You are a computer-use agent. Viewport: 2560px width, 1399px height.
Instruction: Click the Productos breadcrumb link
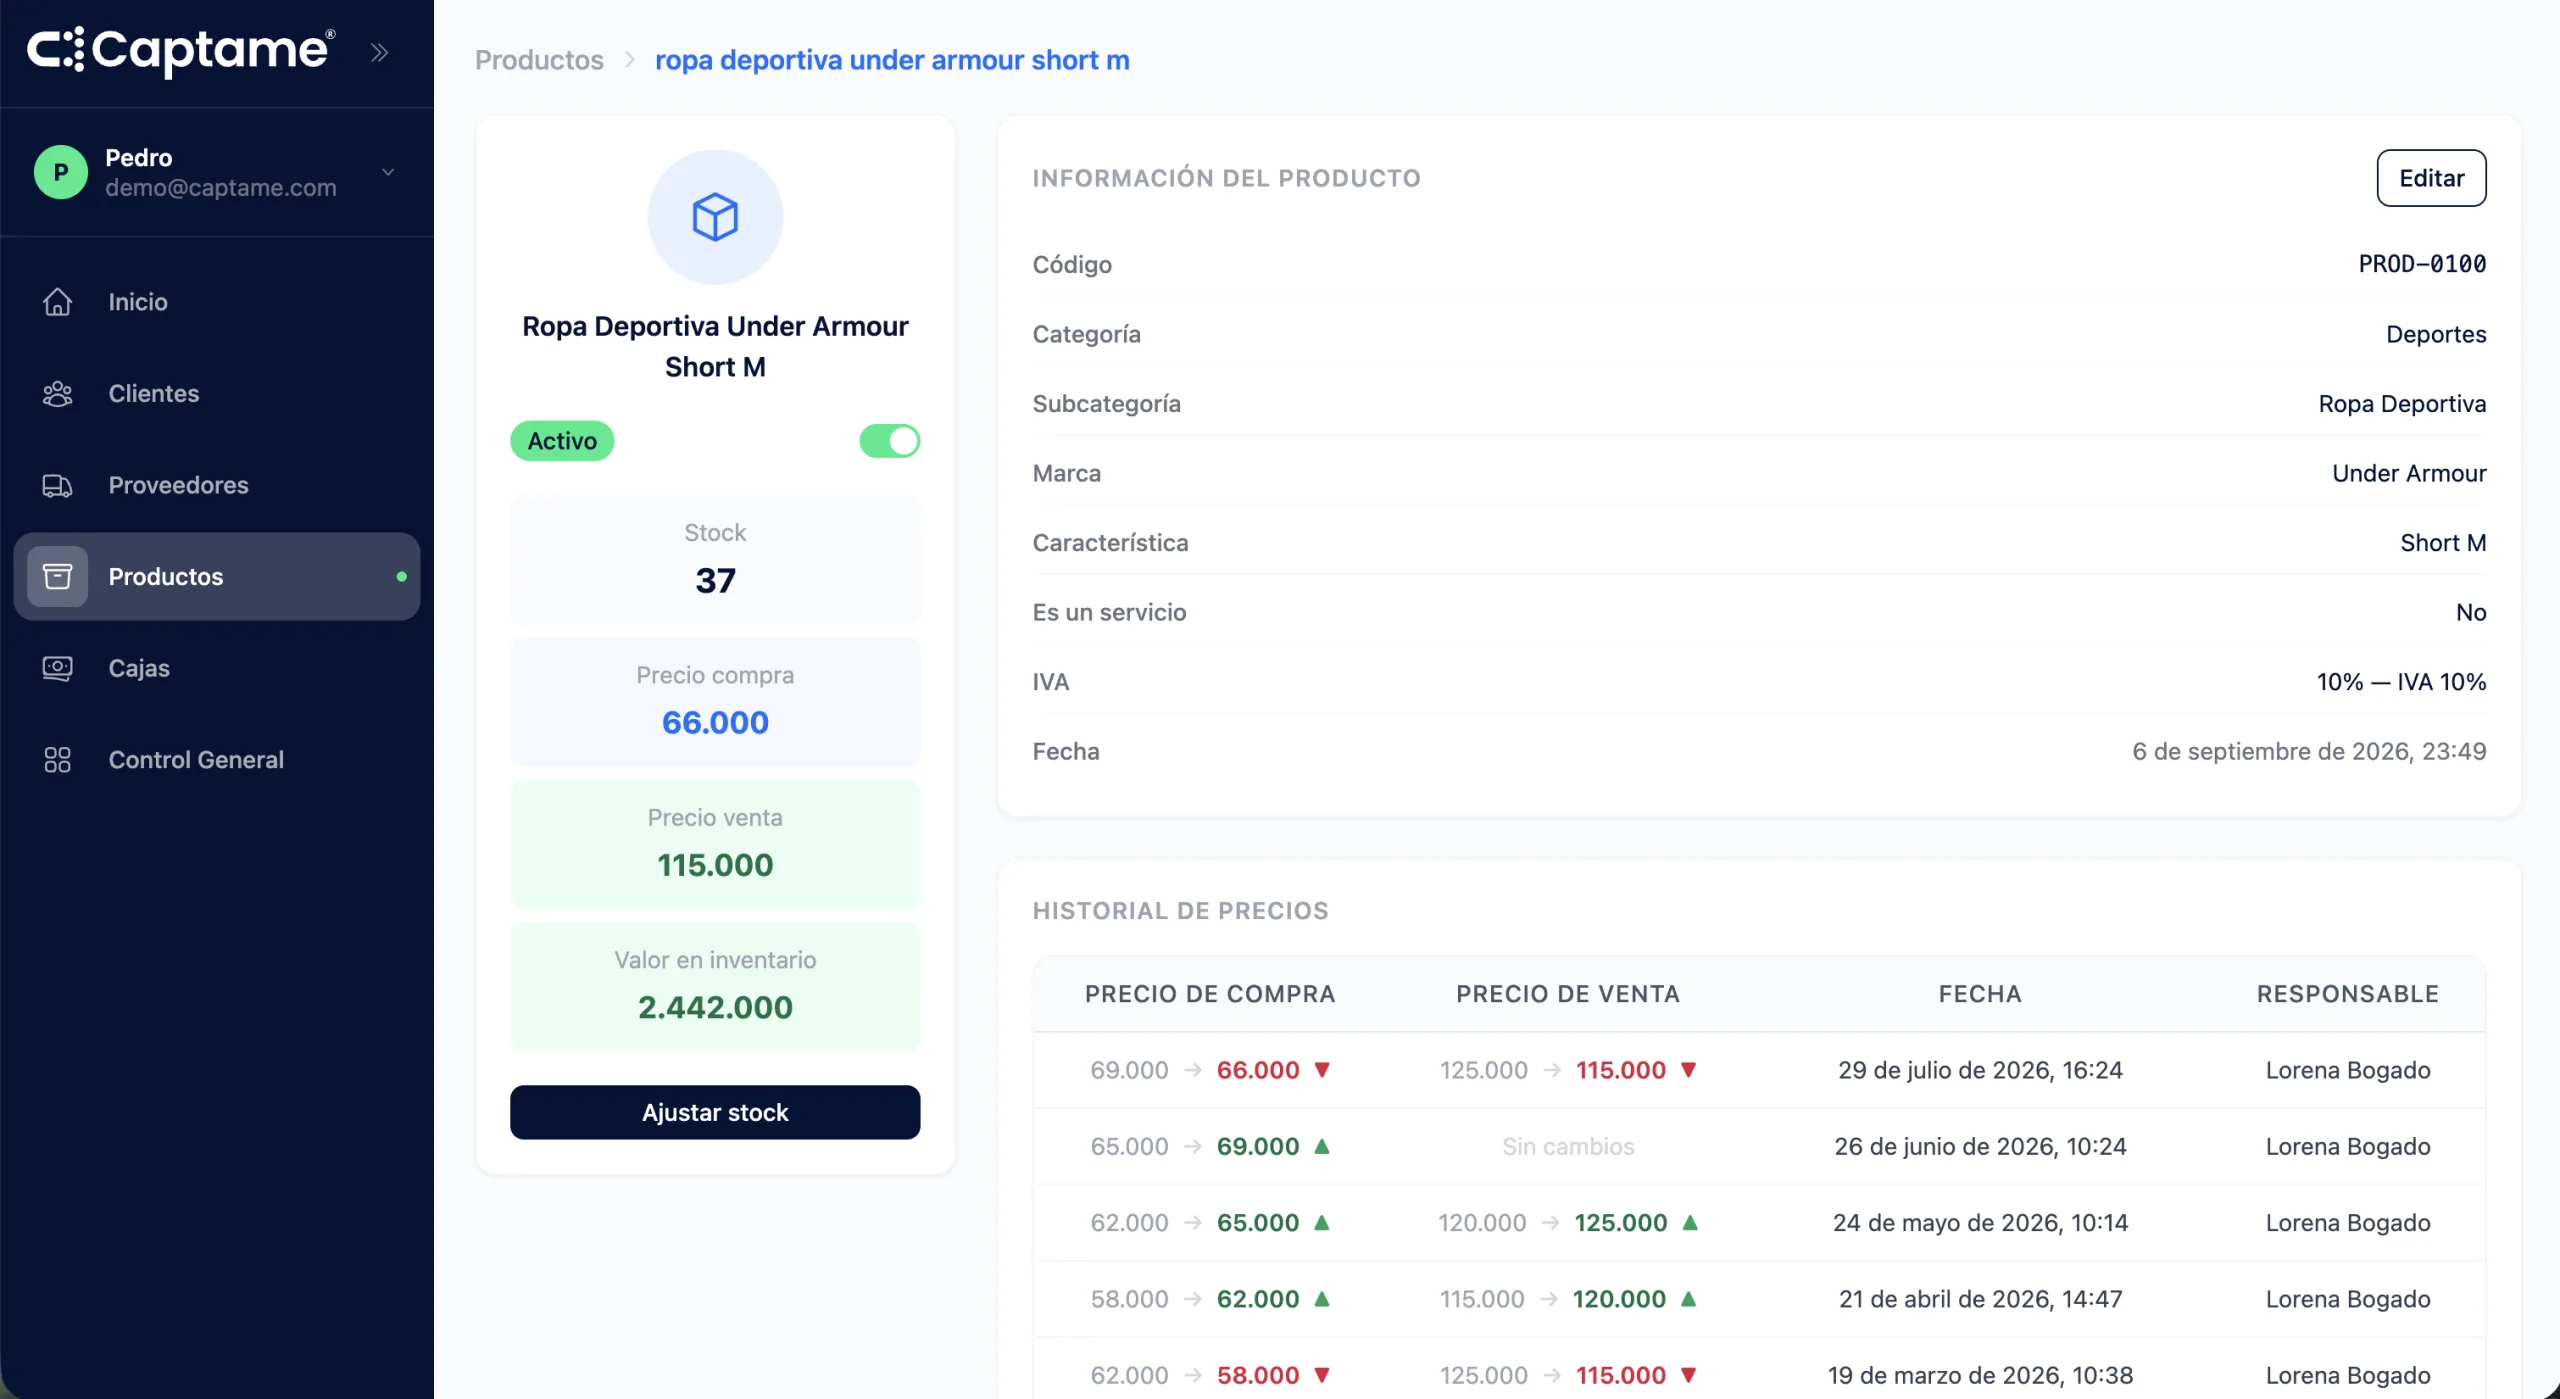click(x=539, y=60)
